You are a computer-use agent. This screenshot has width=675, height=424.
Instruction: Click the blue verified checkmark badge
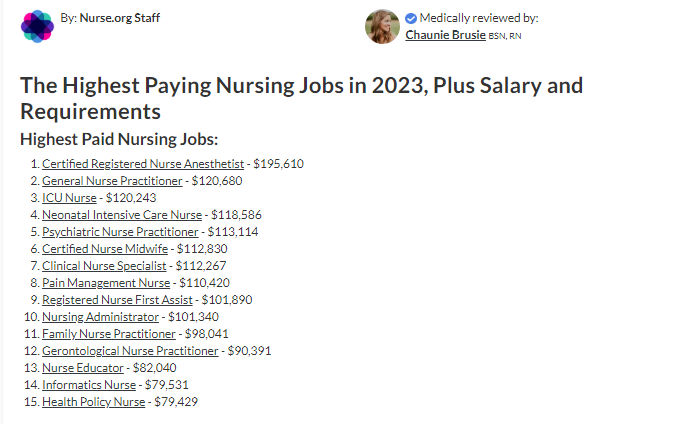(x=411, y=18)
